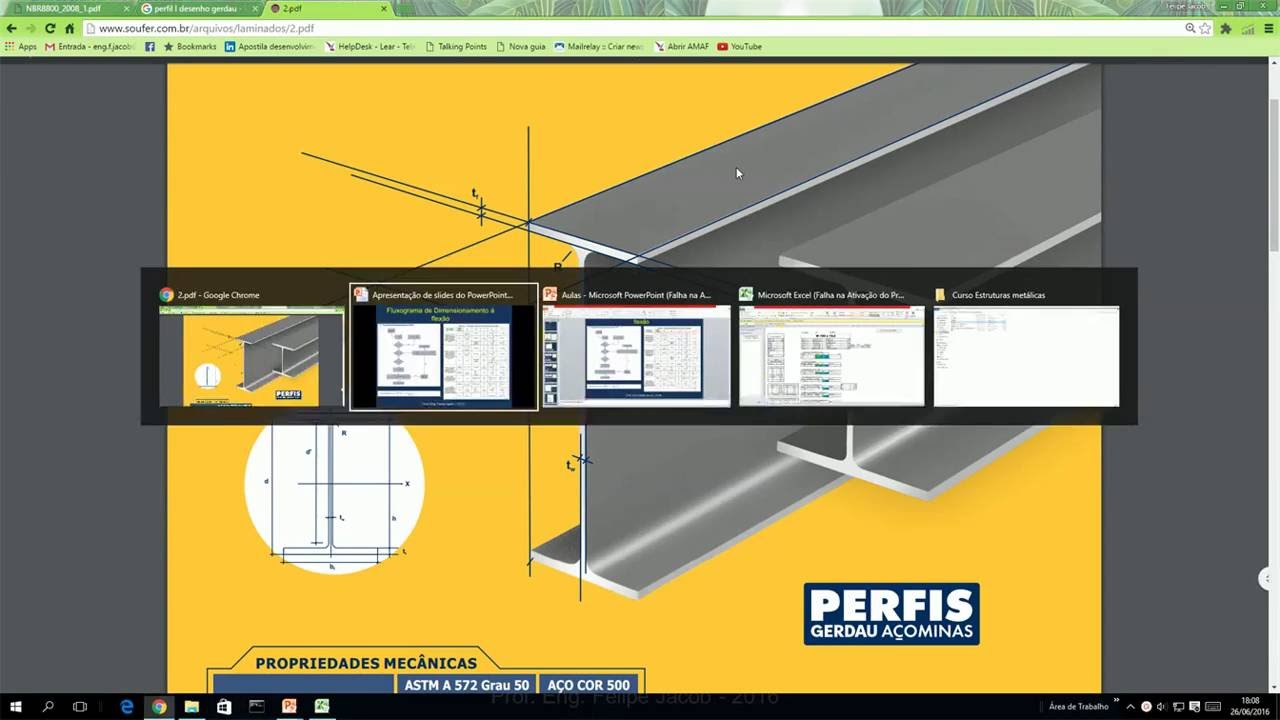This screenshot has width=1280, height=720.
Task: Switch to Curso Estruturas metálicas folder thumbnail
Action: pyautogui.click(x=1026, y=347)
